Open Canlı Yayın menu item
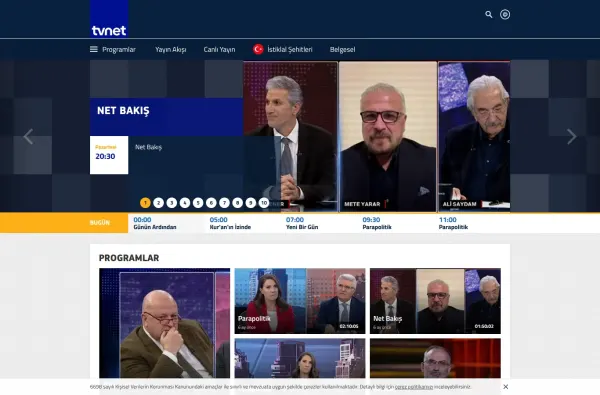Screen dimensions: 600x395 [219, 49]
